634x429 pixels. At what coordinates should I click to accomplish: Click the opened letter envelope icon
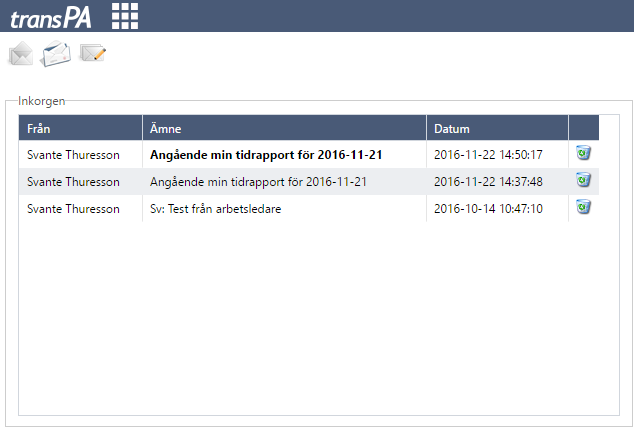[x=56, y=54]
